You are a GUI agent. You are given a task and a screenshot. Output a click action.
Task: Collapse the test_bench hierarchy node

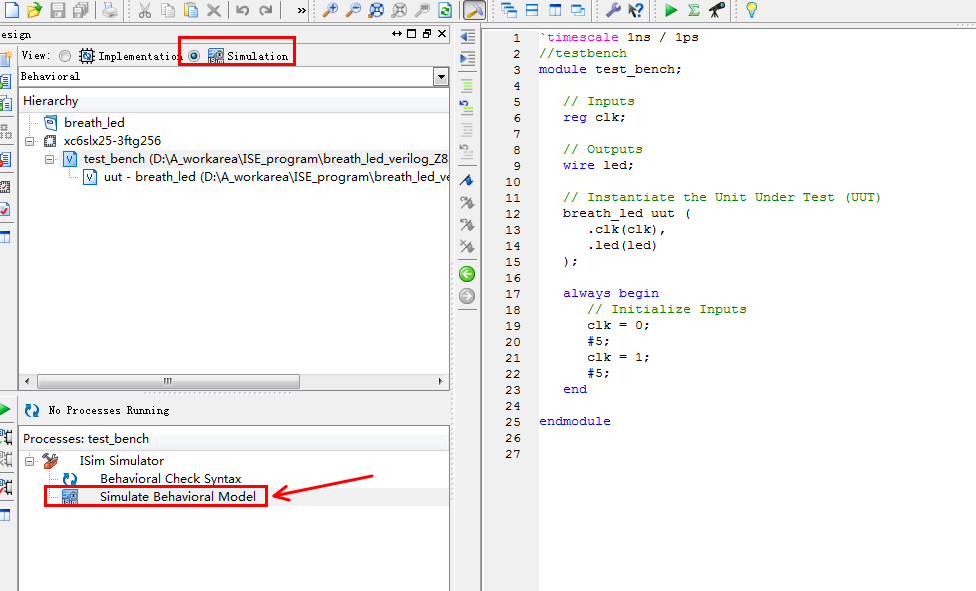pyautogui.click(x=49, y=159)
